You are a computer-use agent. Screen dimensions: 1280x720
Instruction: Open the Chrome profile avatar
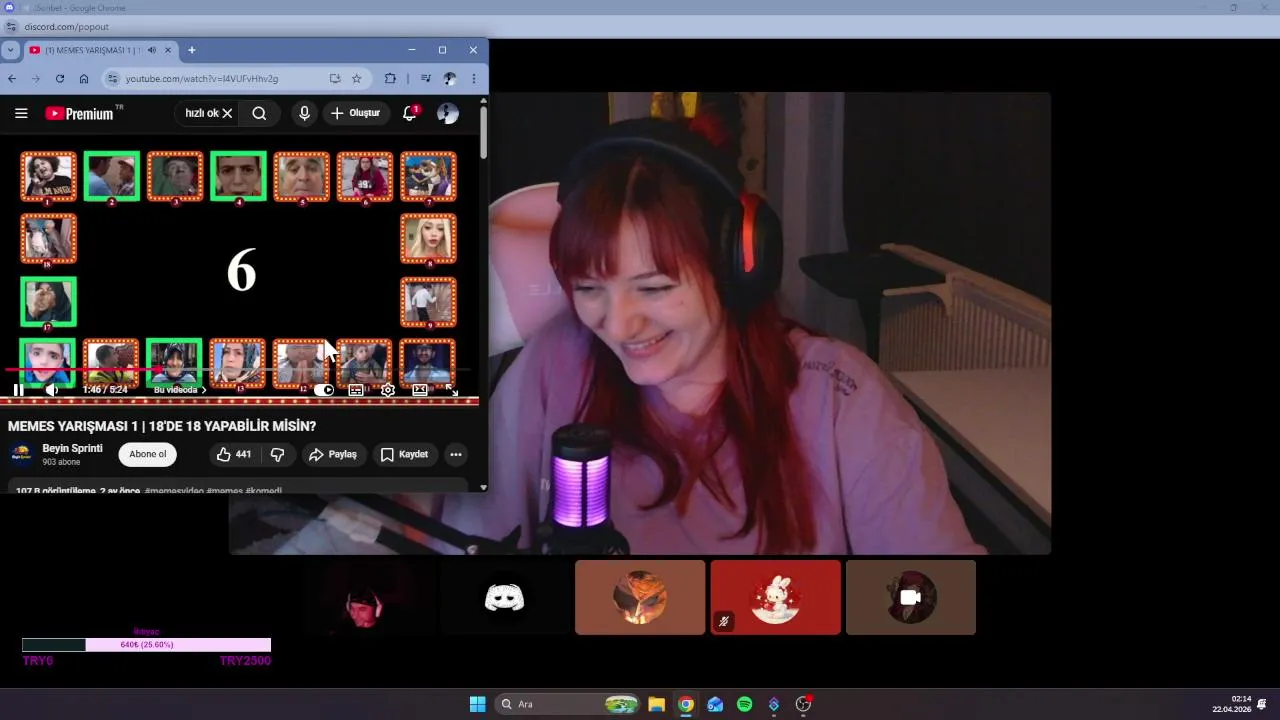450,79
